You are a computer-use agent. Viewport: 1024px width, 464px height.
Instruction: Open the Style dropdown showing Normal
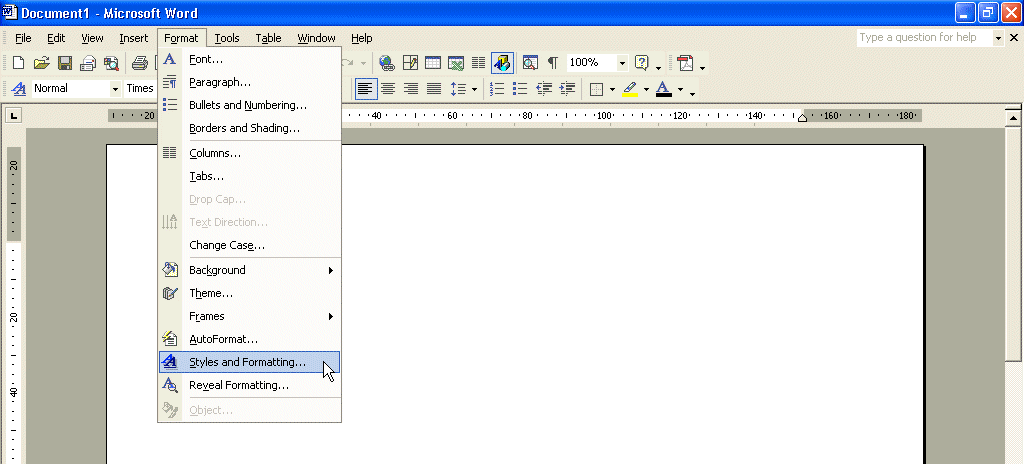(116, 88)
